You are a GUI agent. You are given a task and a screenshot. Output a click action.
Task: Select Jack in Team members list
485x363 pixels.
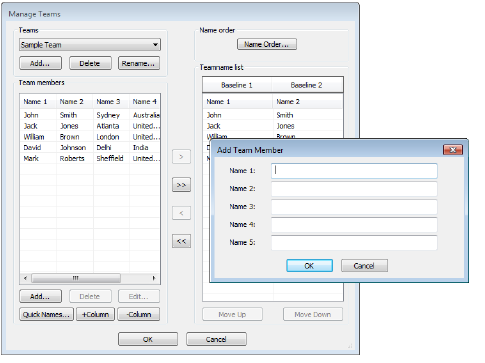[x=30, y=126]
